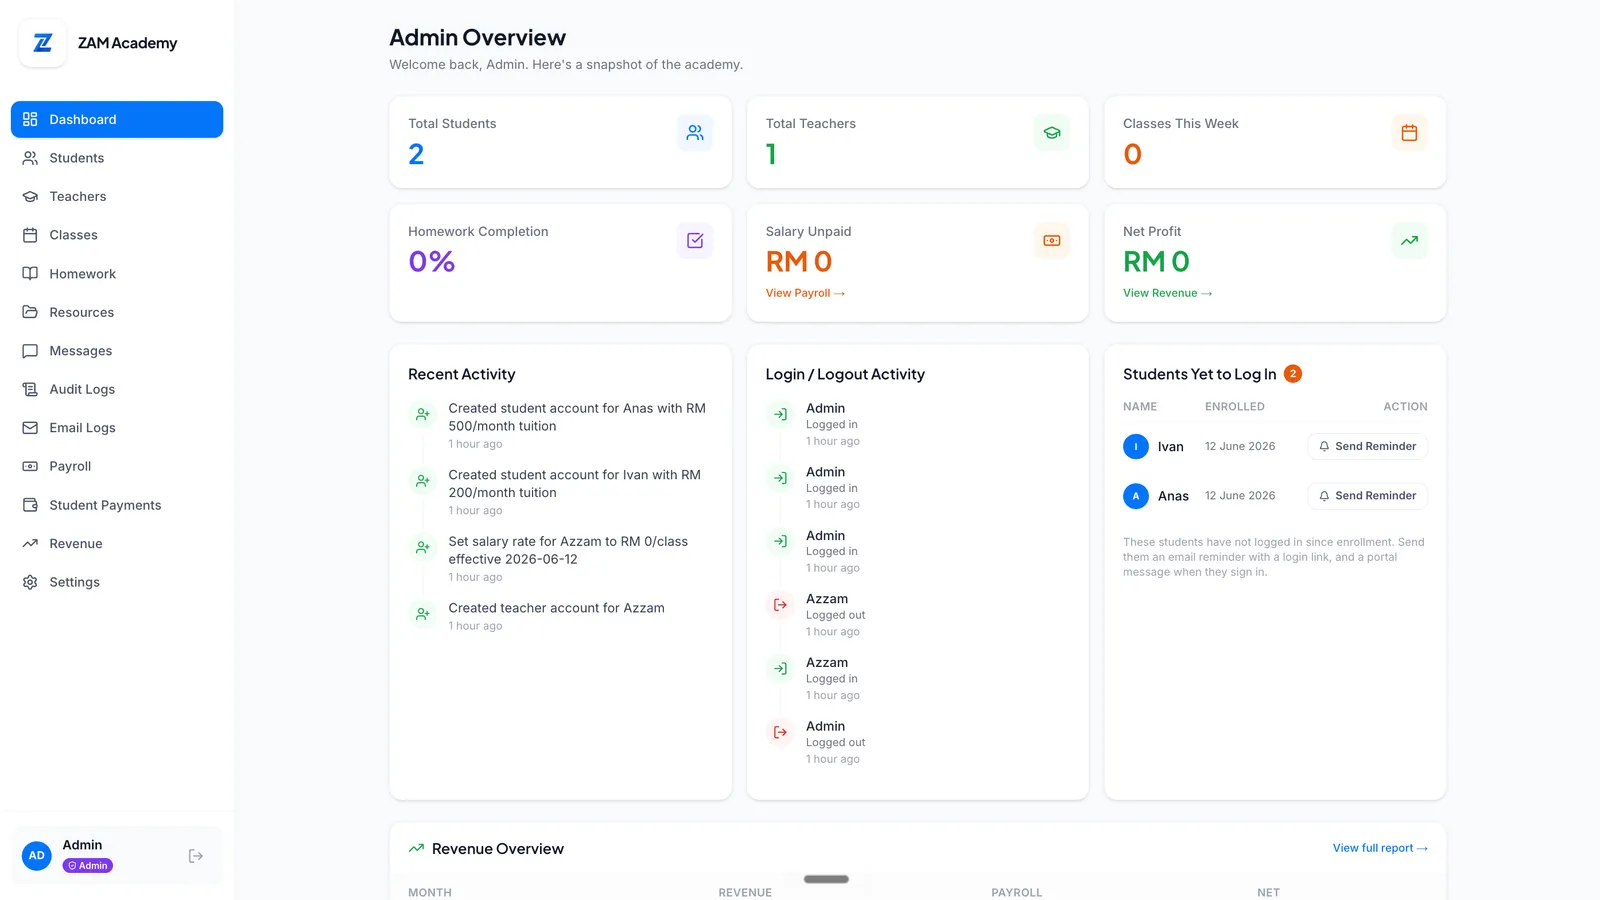Click the 'Set salary rate for Azzam' entry
The height and width of the screenshot is (900, 1600).
click(x=560, y=559)
